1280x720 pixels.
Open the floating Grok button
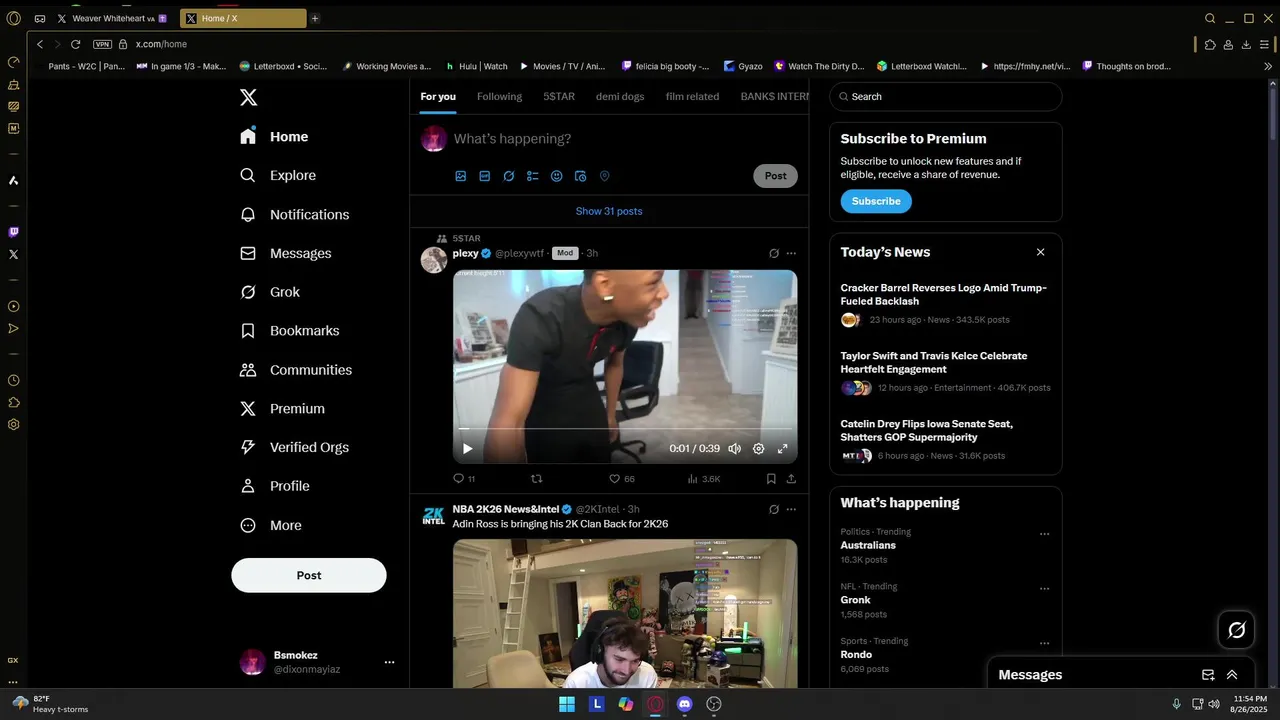1237,630
